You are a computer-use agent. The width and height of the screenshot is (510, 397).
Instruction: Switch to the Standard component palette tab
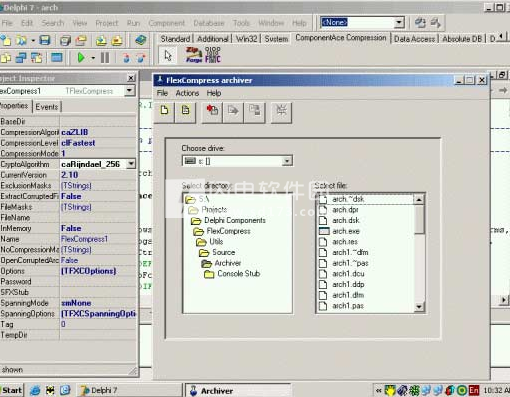pyautogui.click(x=175, y=39)
